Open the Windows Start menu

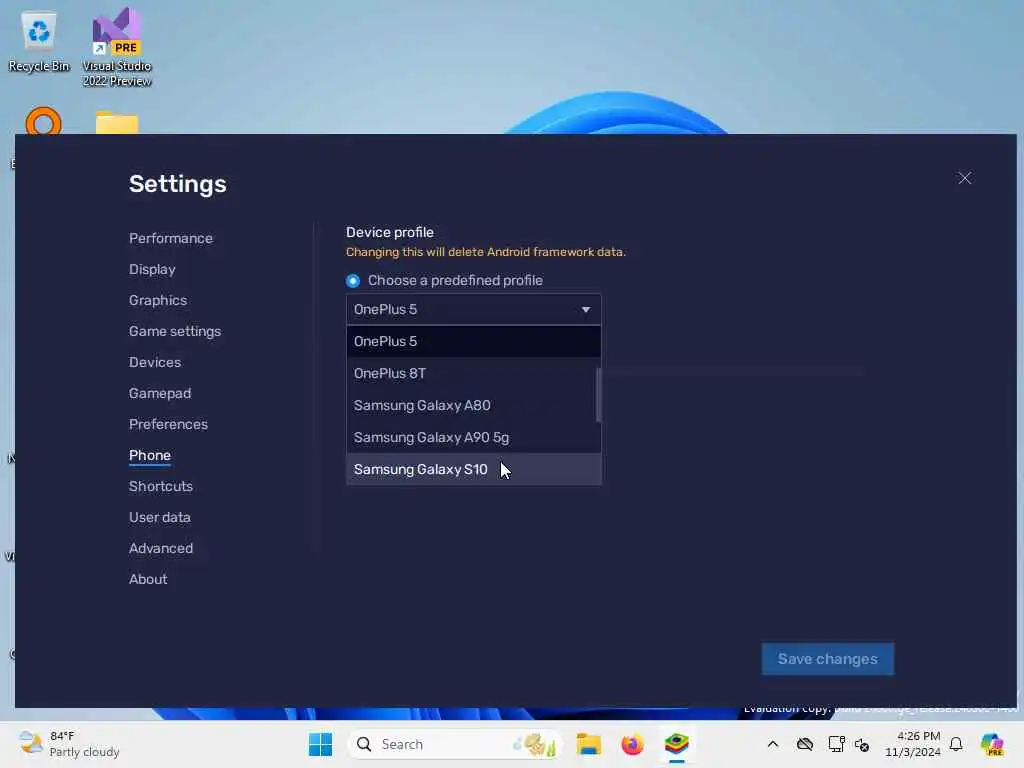321,744
